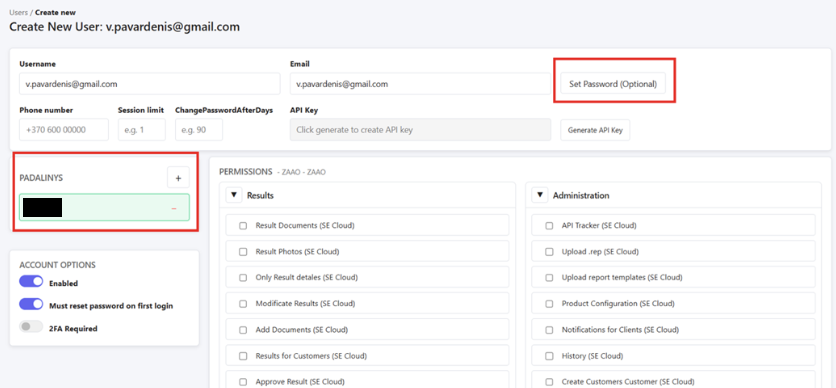Check Upload .rep (SE Cloud)

549,252
